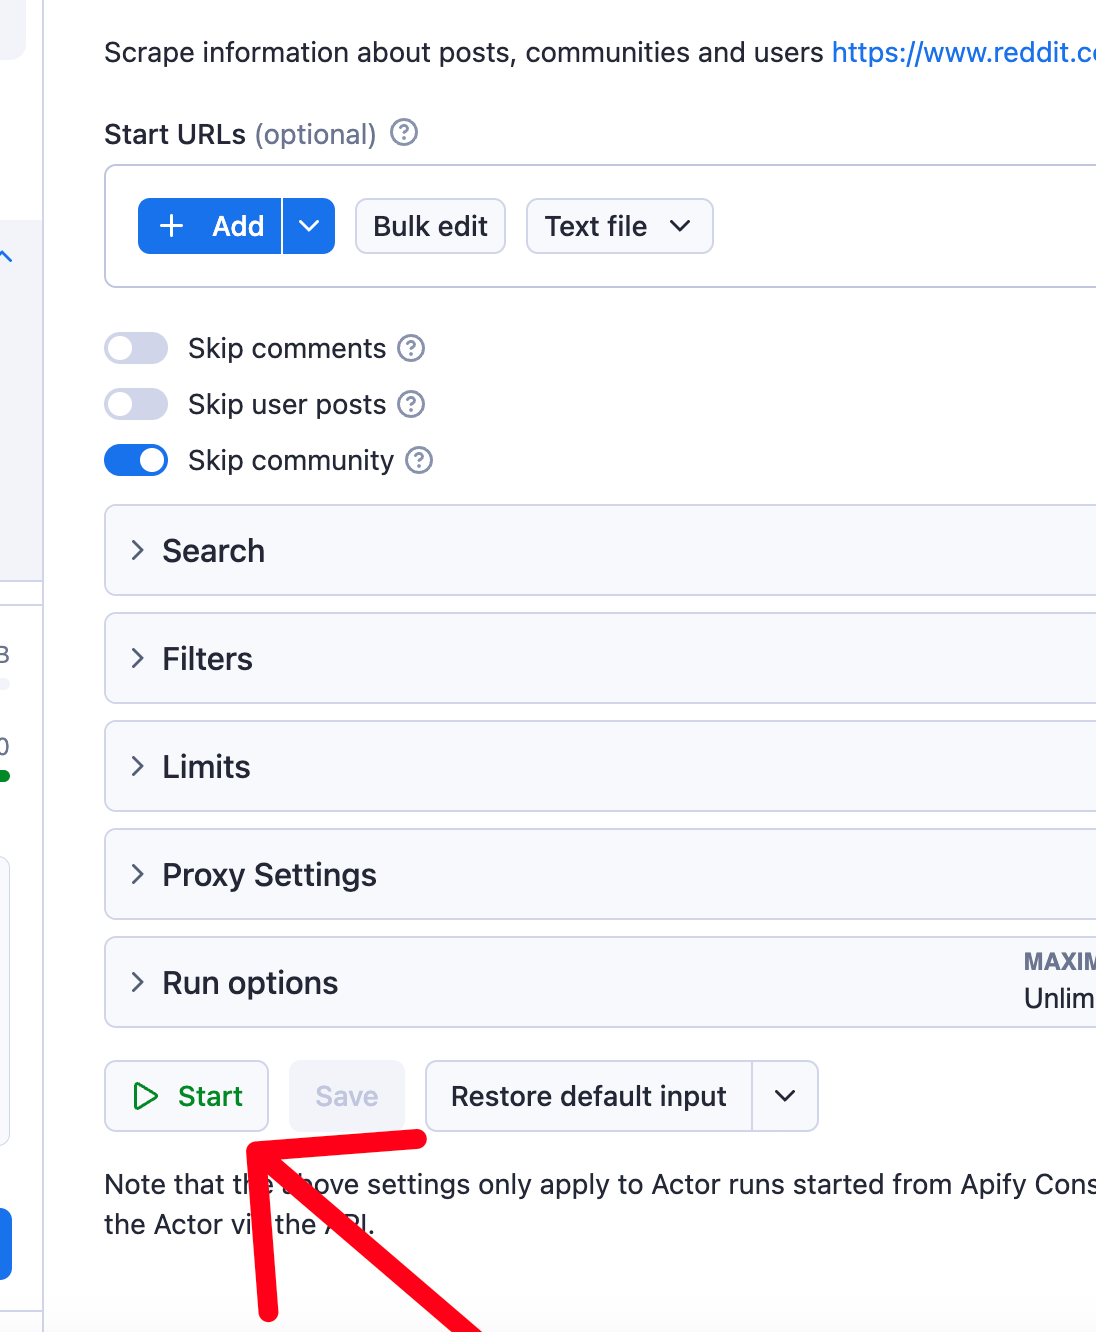This screenshot has width=1096, height=1332.
Task: Click the help icon for Skip community
Action: point(421,460)
